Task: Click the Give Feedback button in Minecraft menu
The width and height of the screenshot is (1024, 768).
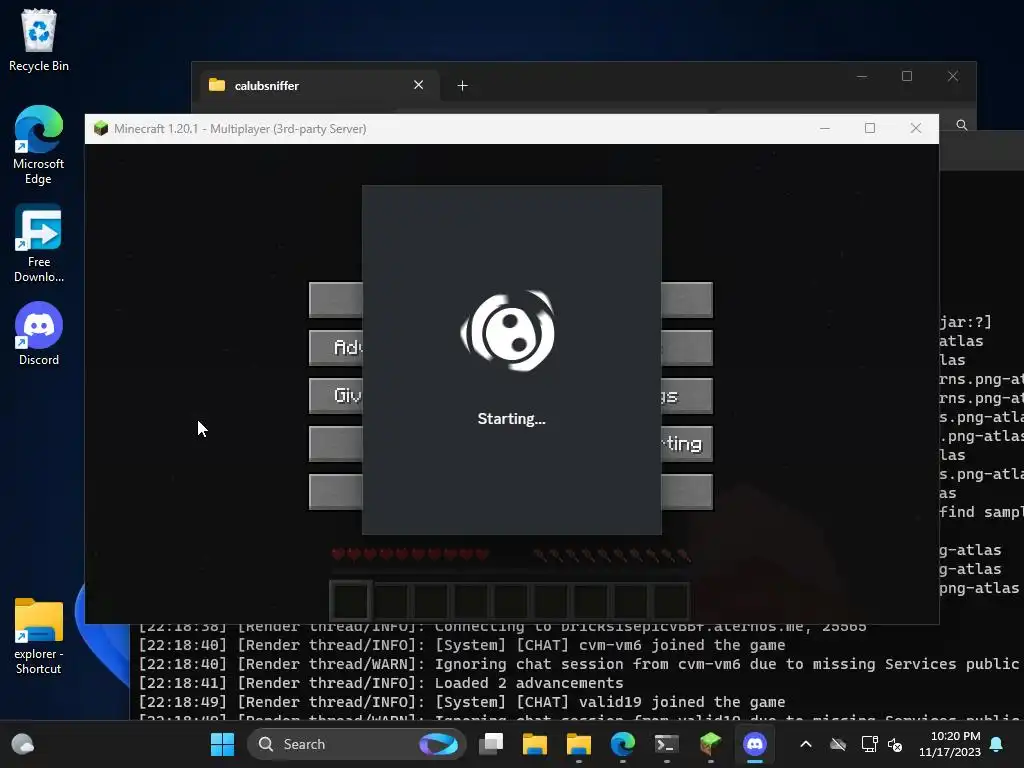Action: [x=336, y=396]
